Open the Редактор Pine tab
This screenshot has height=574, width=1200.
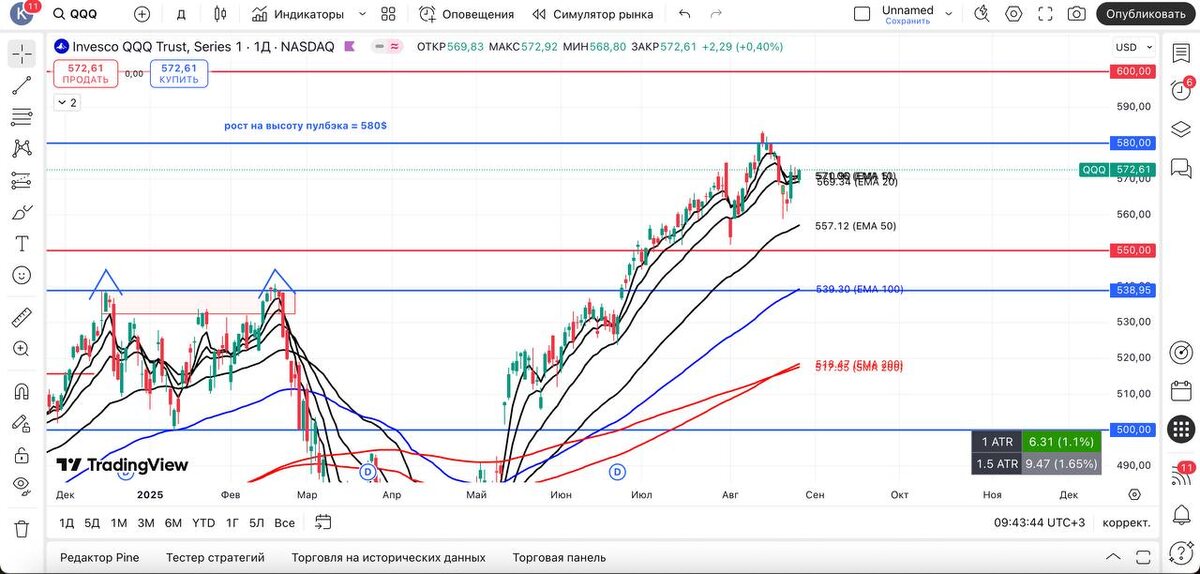click(100, 558)
